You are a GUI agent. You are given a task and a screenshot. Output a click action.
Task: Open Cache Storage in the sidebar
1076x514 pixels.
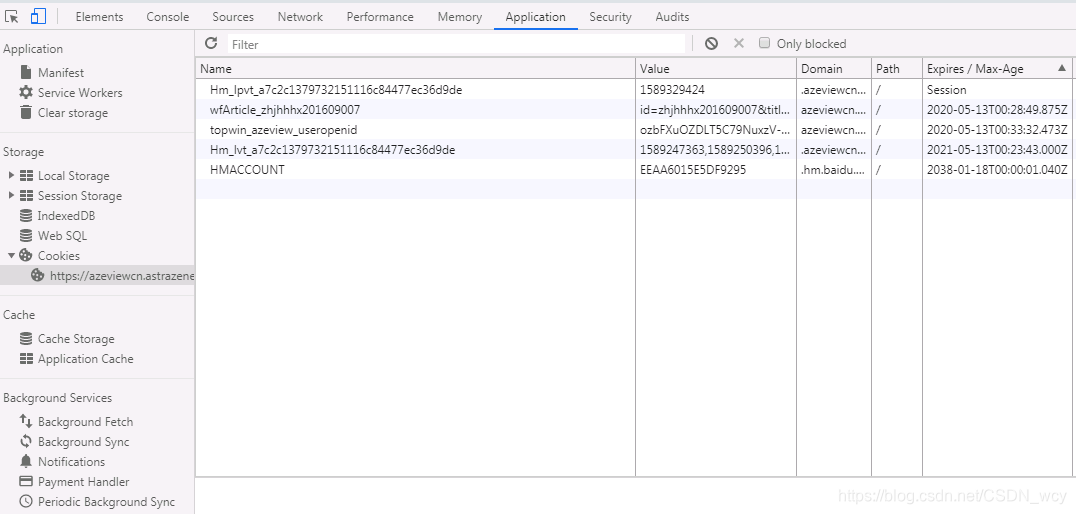(76, 338)
